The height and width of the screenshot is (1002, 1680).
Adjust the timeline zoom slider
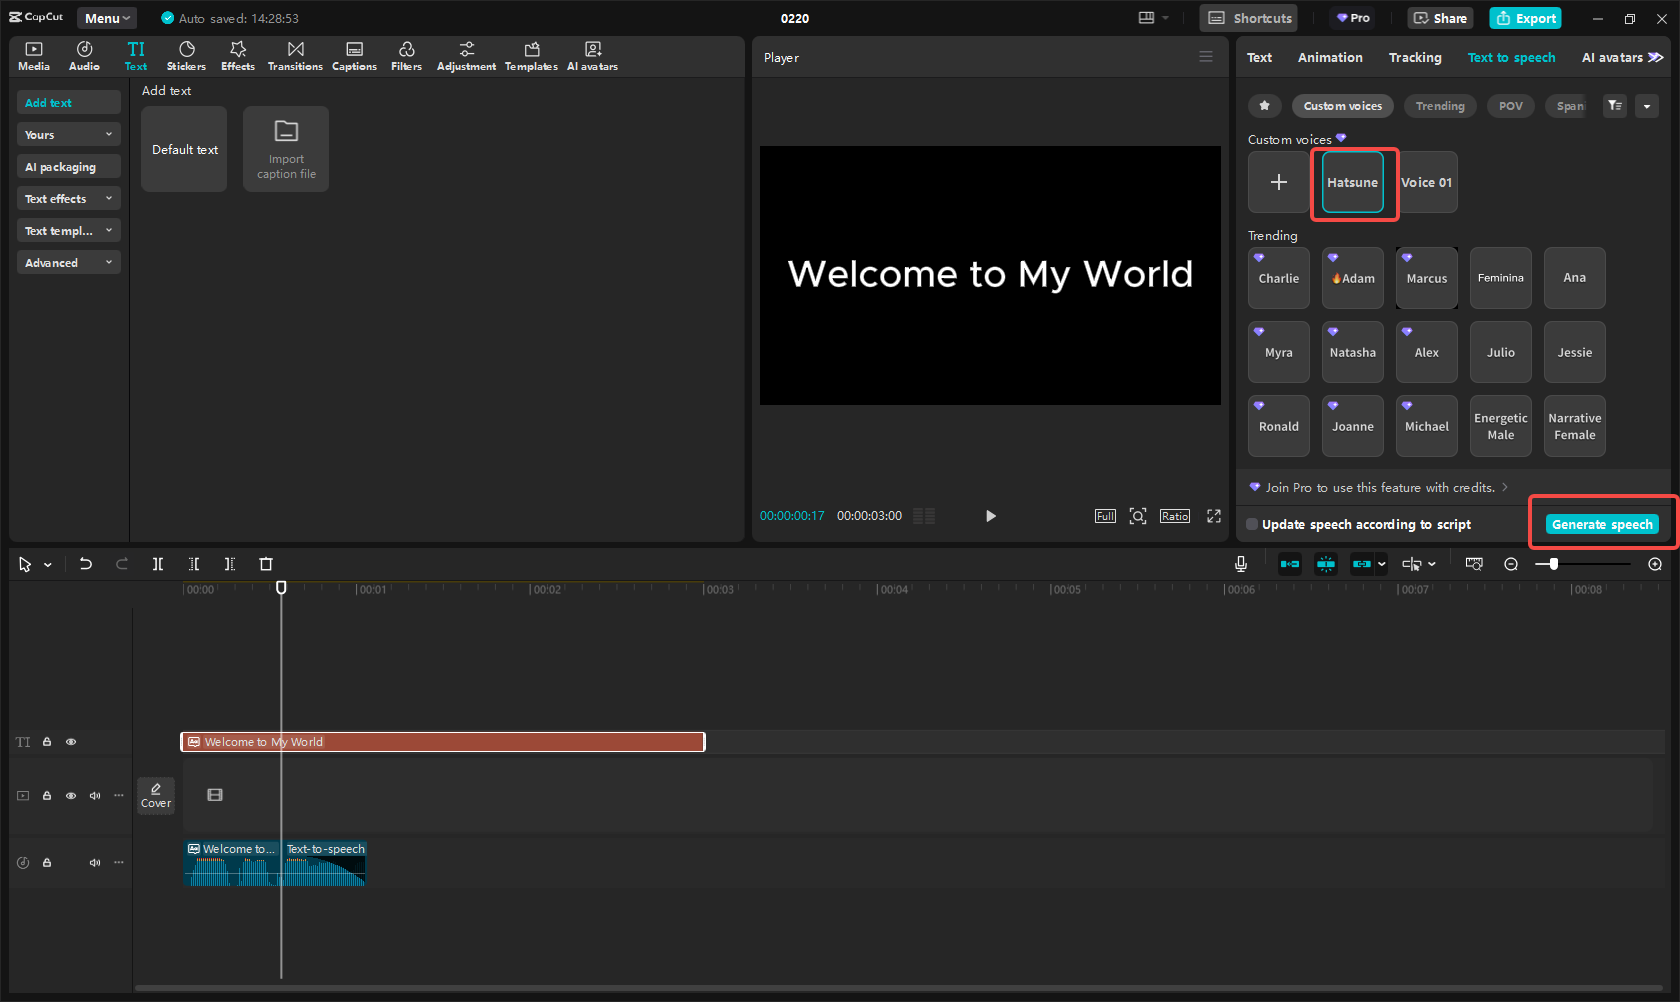click(x=1553, y=564)
